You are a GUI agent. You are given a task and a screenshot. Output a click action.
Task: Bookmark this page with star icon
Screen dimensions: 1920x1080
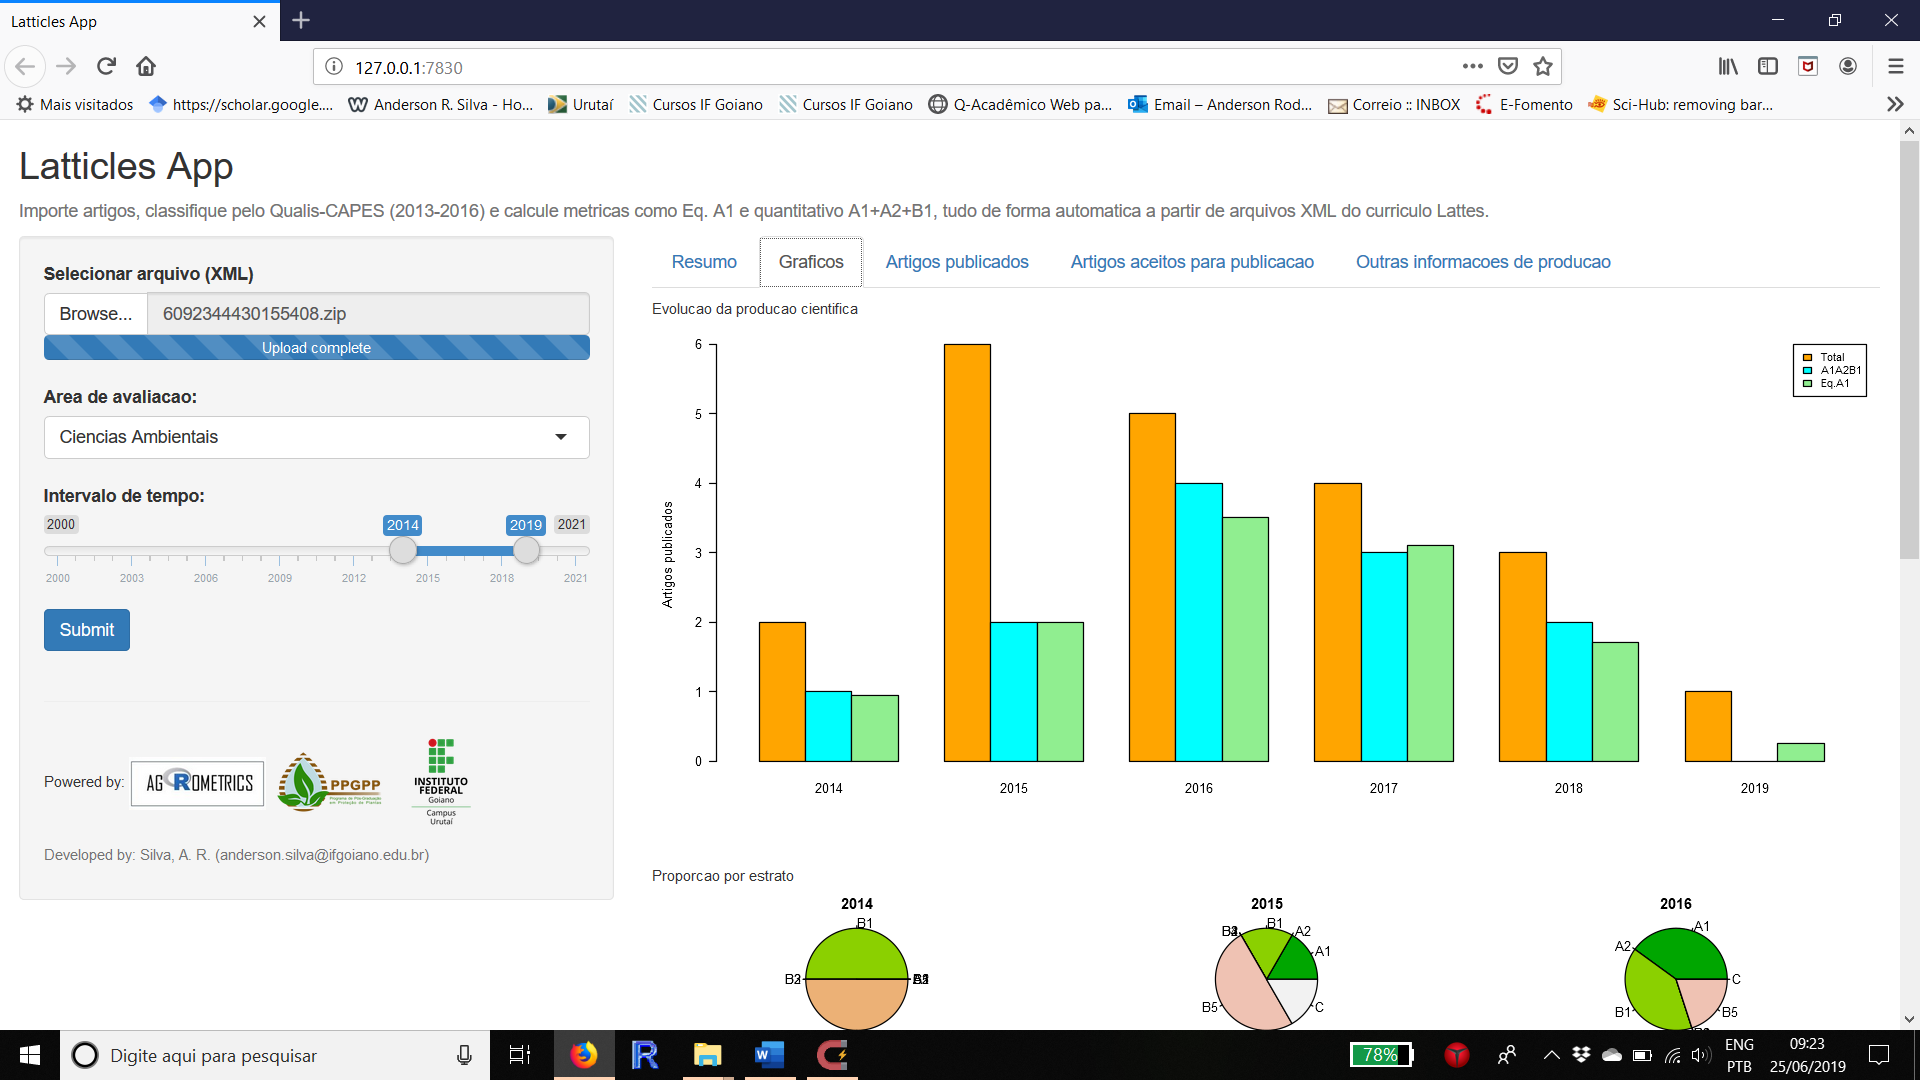[1543, 66]
